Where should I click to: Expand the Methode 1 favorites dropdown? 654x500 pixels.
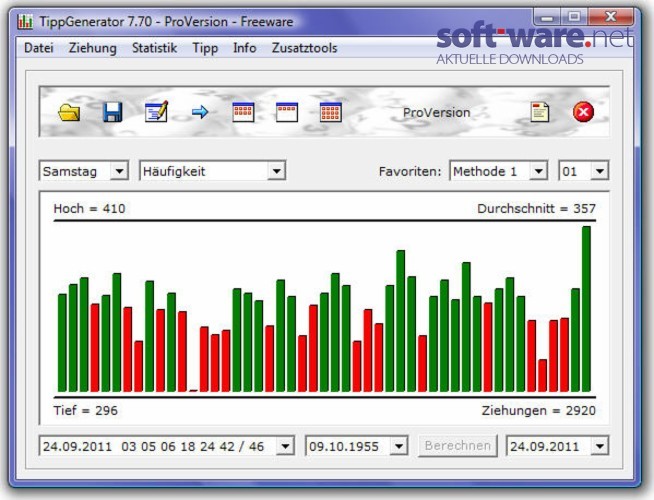click(x=538, y=171)
